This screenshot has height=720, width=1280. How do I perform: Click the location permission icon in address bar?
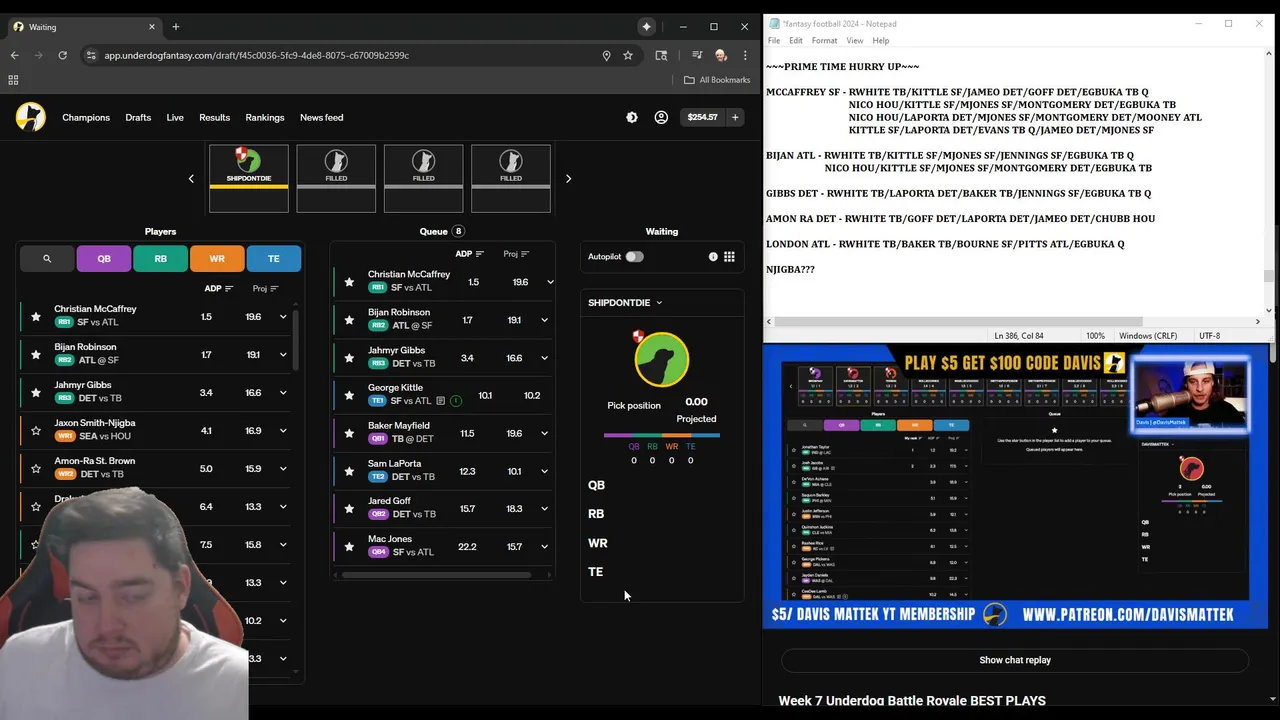pyautogui.click(x=606, y=55)
